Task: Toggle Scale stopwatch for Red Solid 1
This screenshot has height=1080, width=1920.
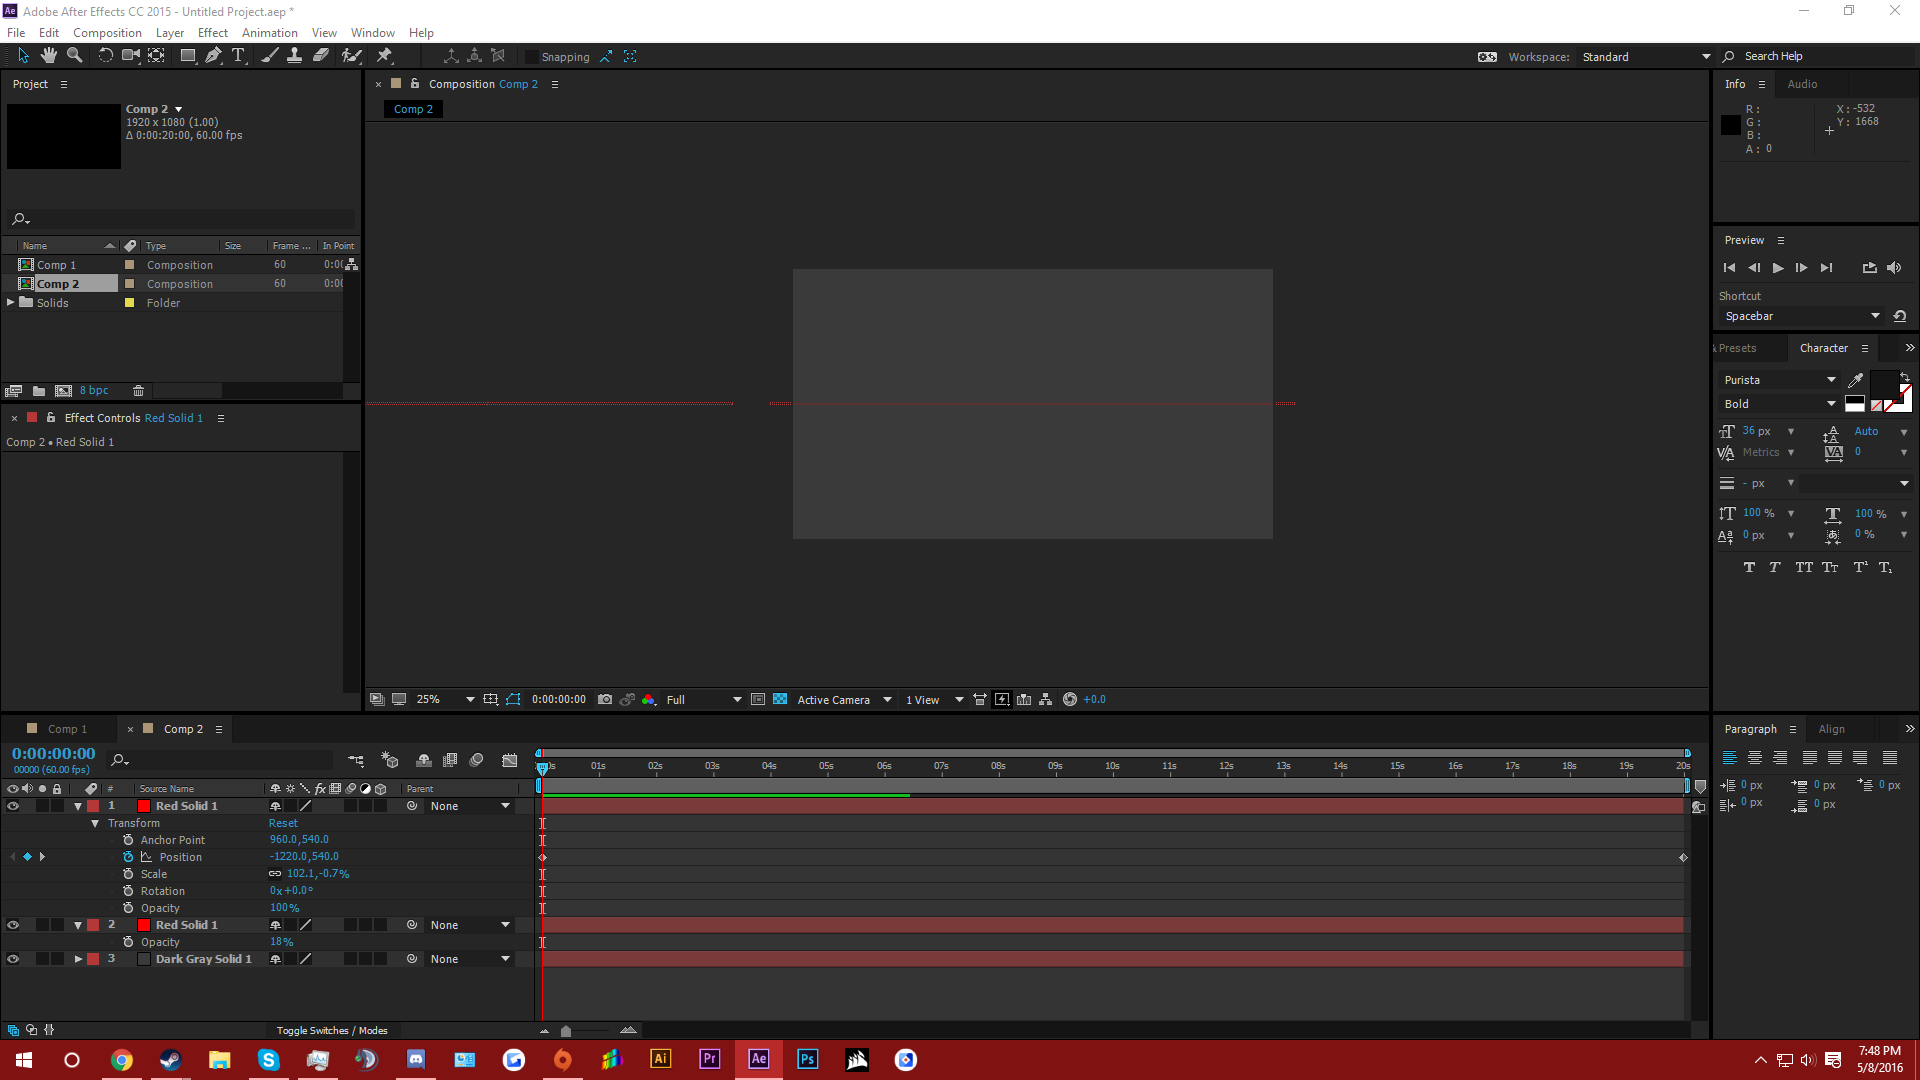Action: click(x=128, y=874)
